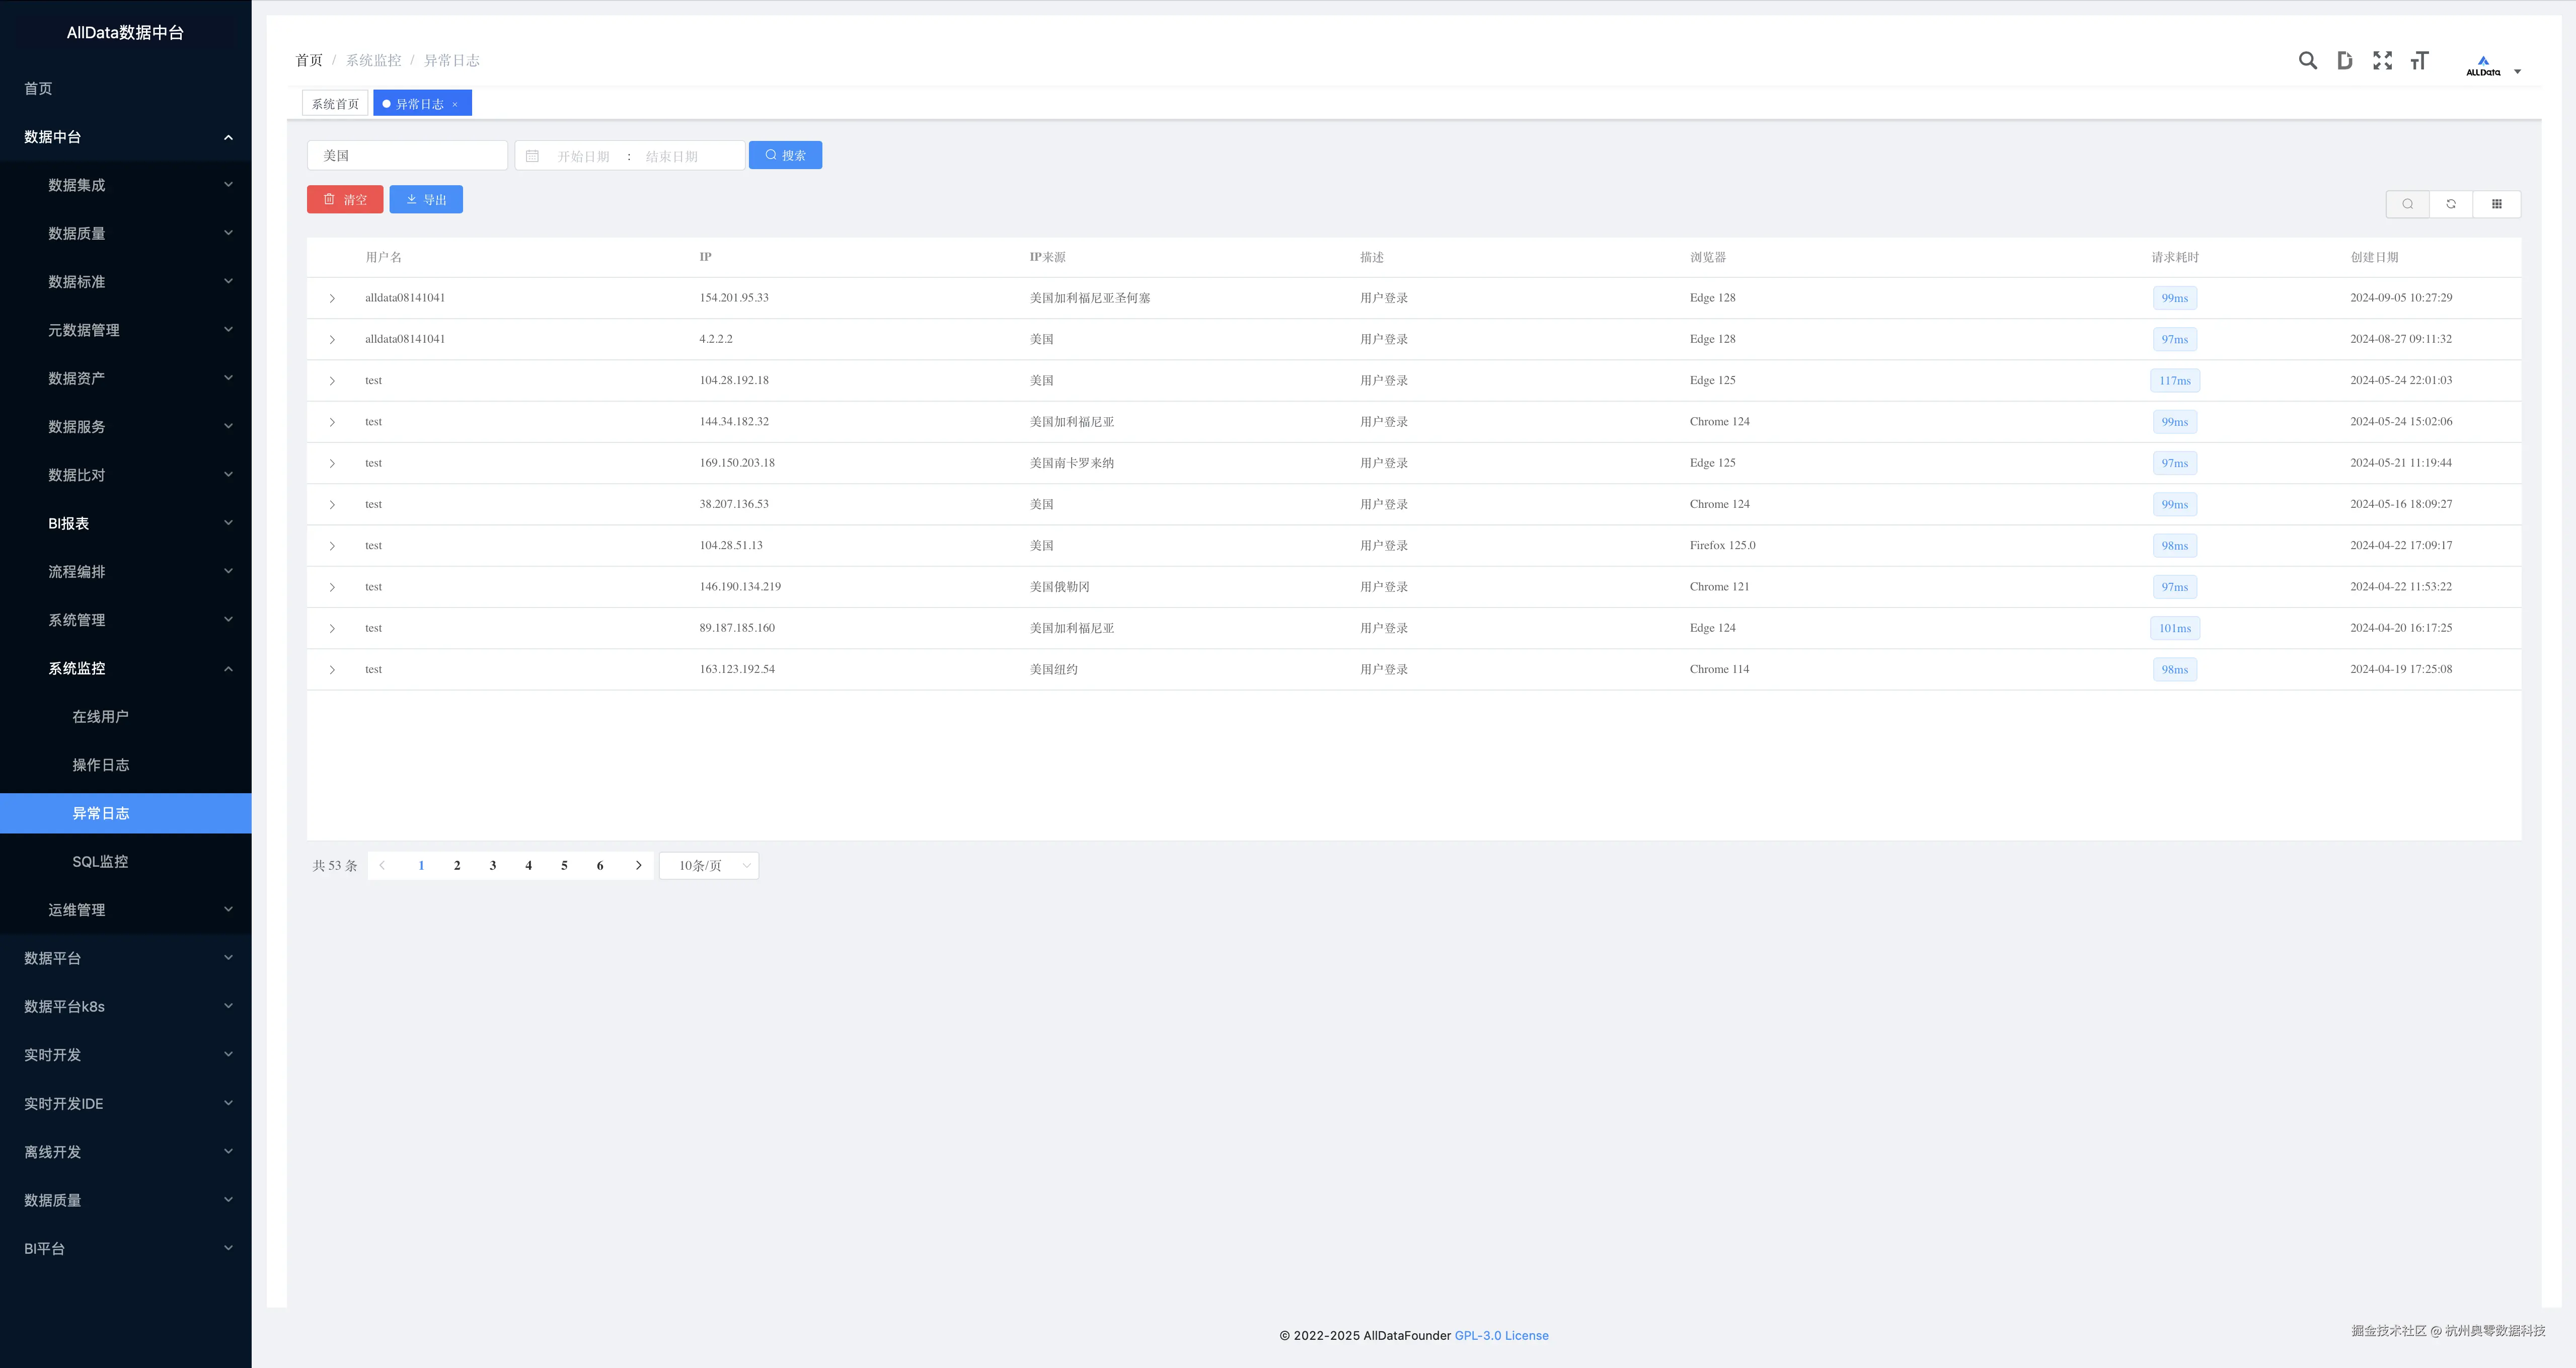Open the documentation icon in header
The image size is (2576, 1368).
coord(2344,61)
